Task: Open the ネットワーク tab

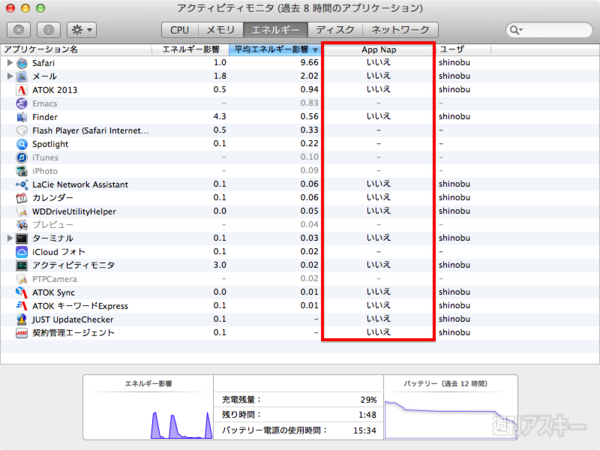Action: (x=400, y=30)
